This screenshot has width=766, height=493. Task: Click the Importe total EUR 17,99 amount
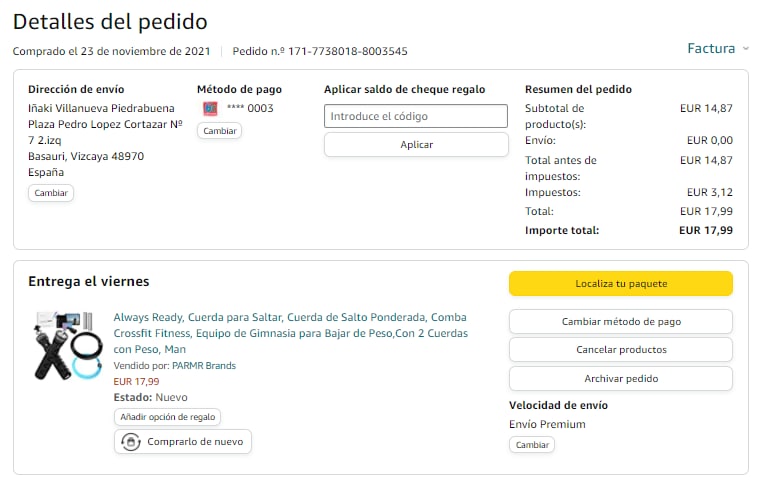pyautogui.click(x=705, y=230)
